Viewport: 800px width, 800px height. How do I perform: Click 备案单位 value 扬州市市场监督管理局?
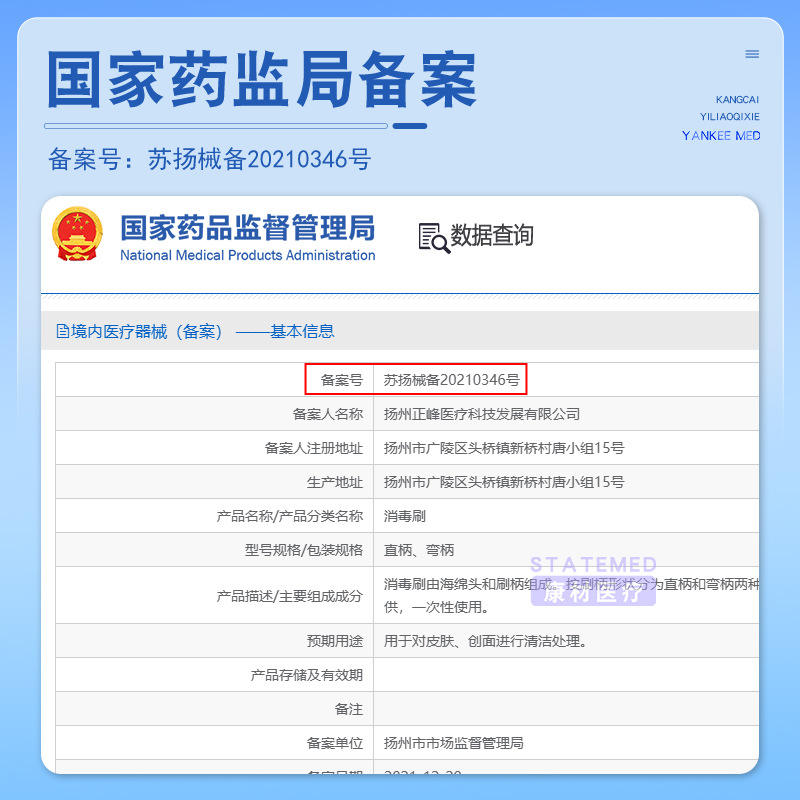[454, 743]
